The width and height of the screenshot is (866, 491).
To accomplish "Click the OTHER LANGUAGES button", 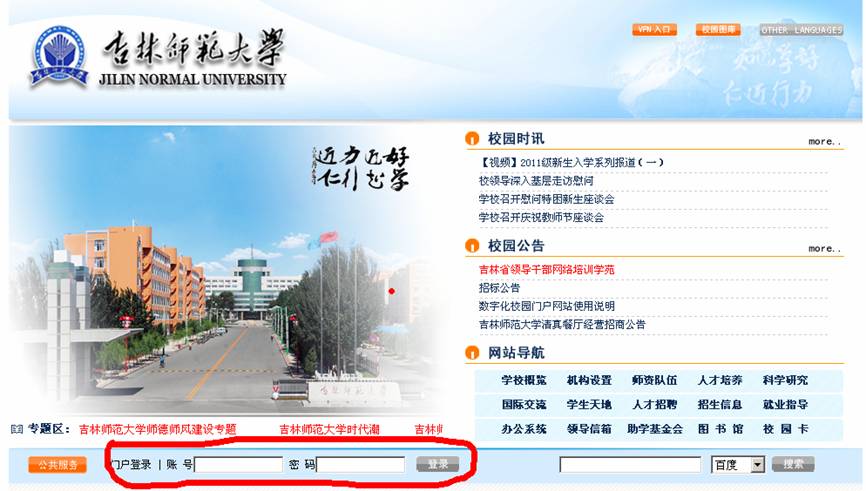I will click(x=800, y=30).
